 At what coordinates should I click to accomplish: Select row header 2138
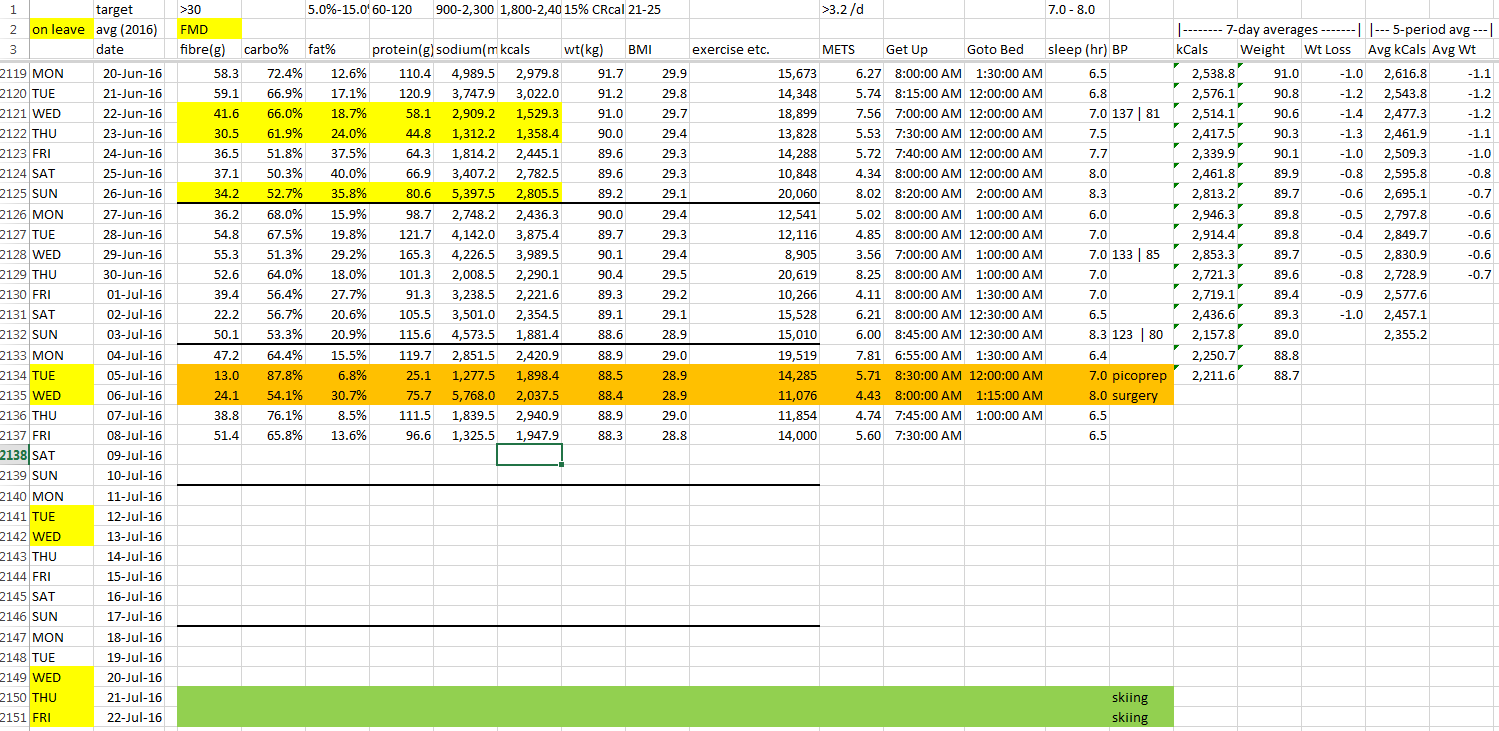[x=15, y=455]
